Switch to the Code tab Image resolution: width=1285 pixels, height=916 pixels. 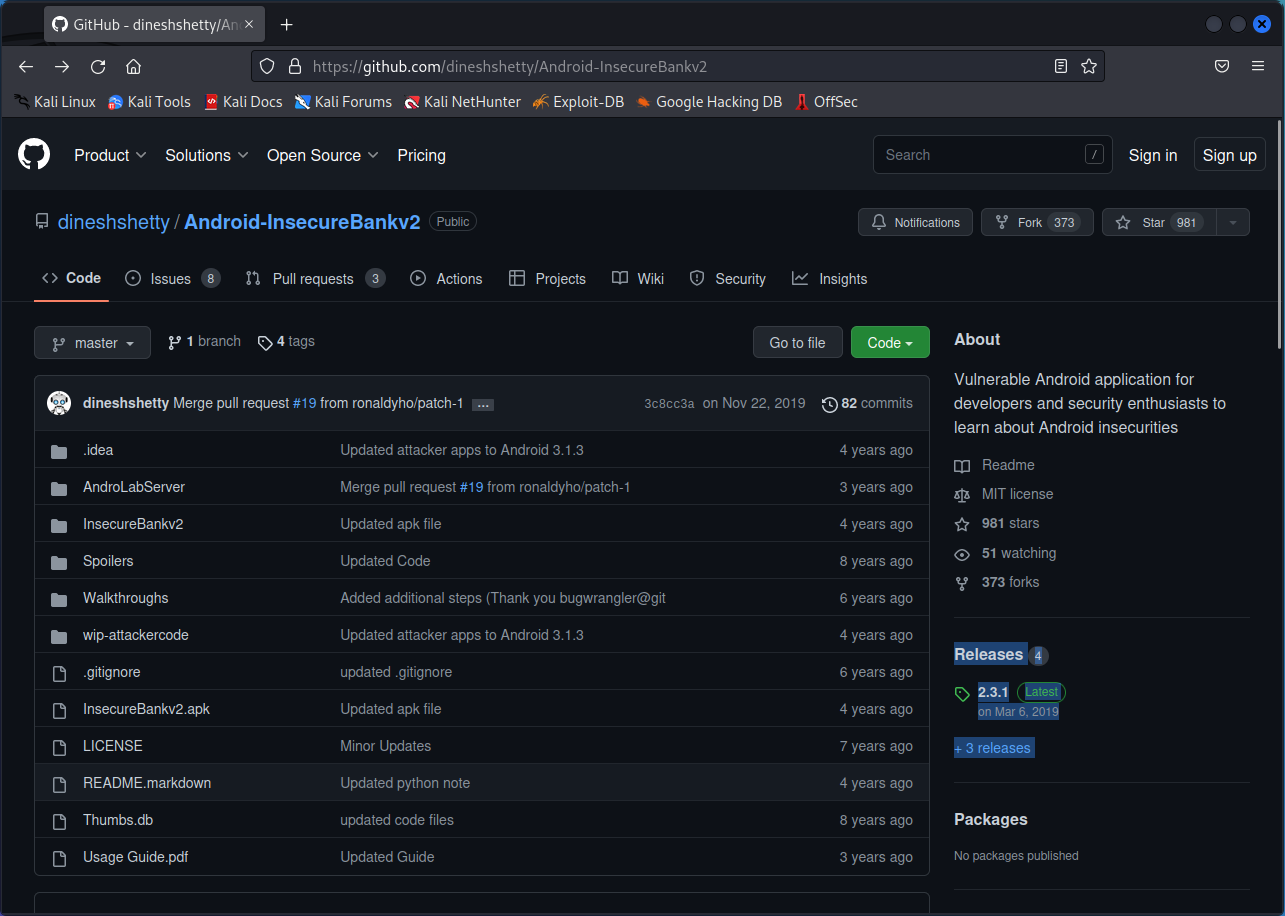coord(71,278)
